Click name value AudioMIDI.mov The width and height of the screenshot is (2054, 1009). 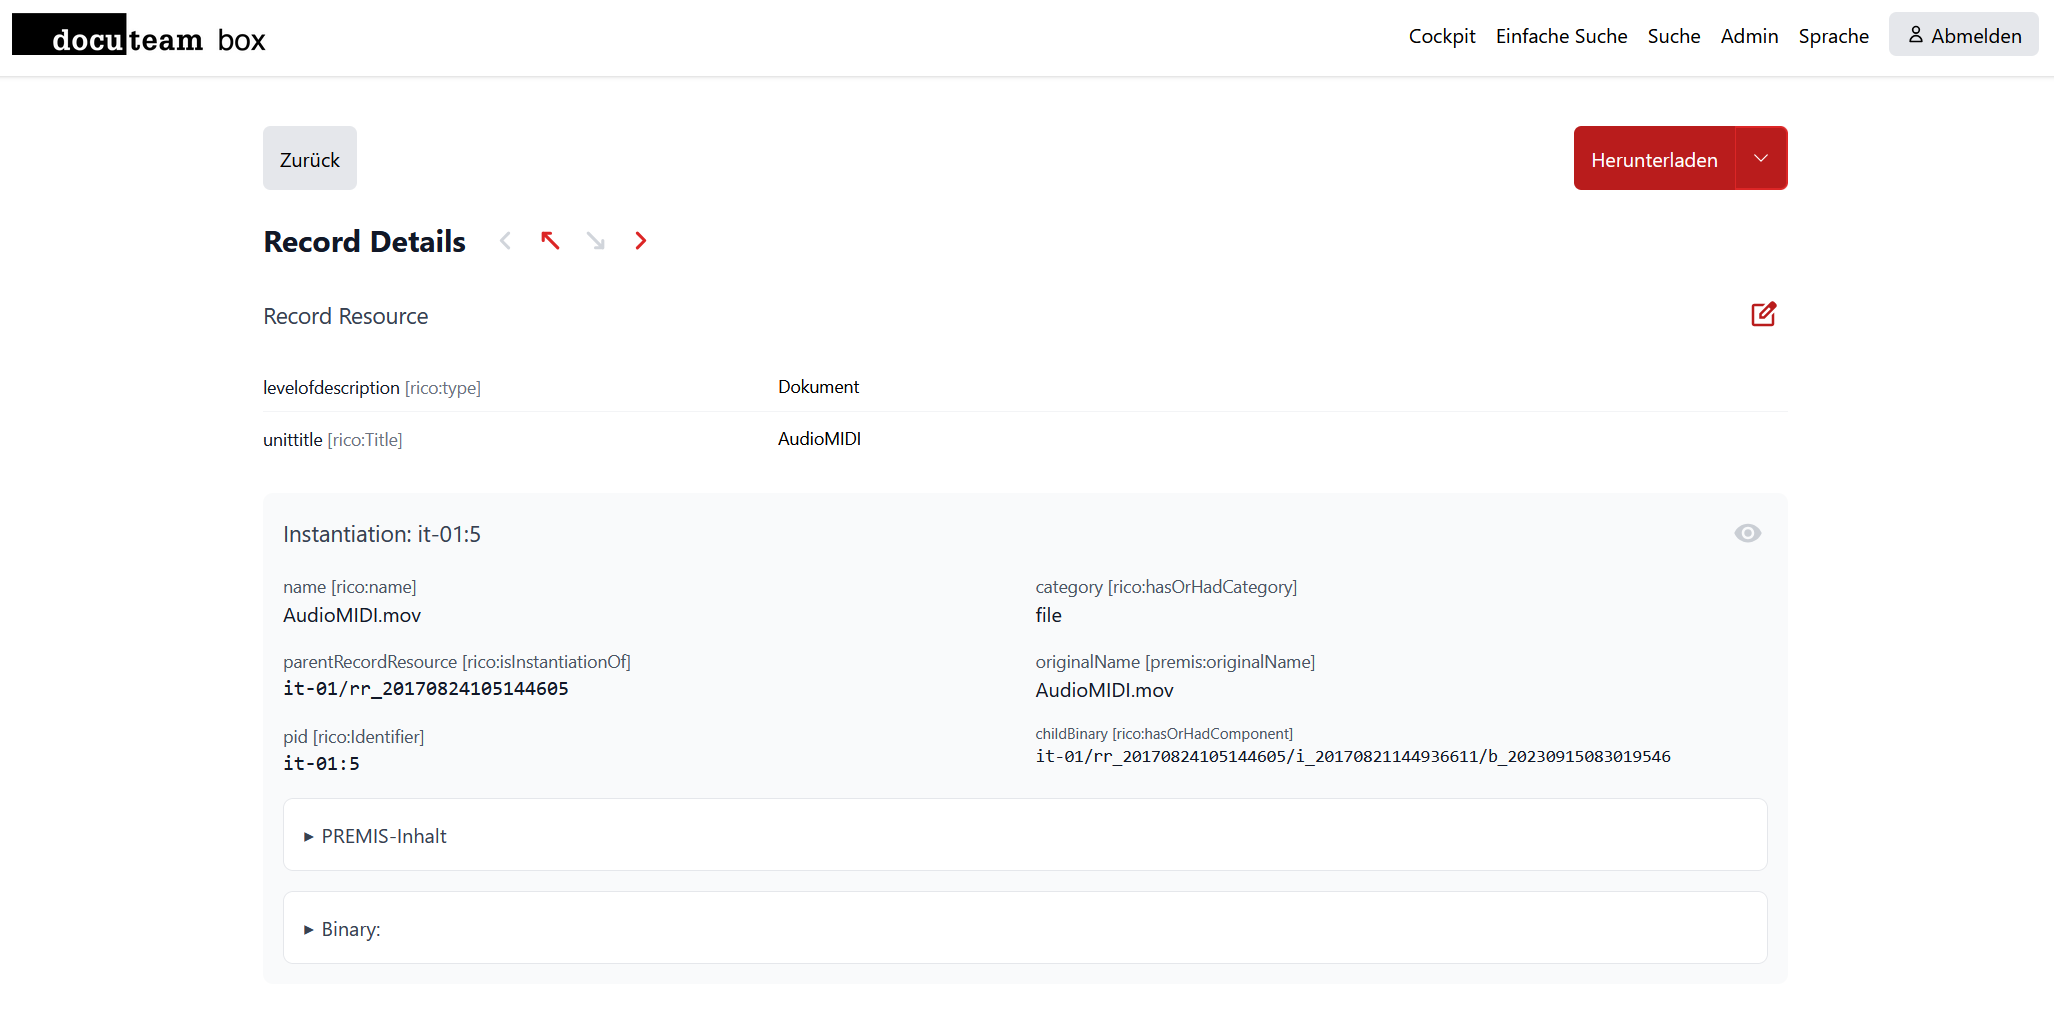(x=352, y=615)
